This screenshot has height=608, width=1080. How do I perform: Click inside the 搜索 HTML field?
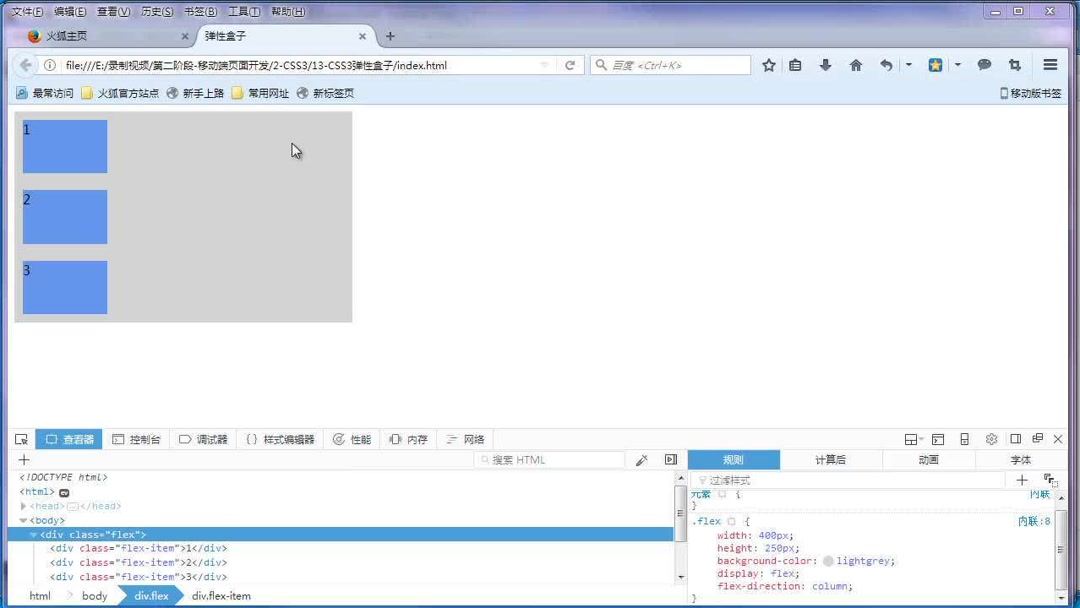point(550,459)
